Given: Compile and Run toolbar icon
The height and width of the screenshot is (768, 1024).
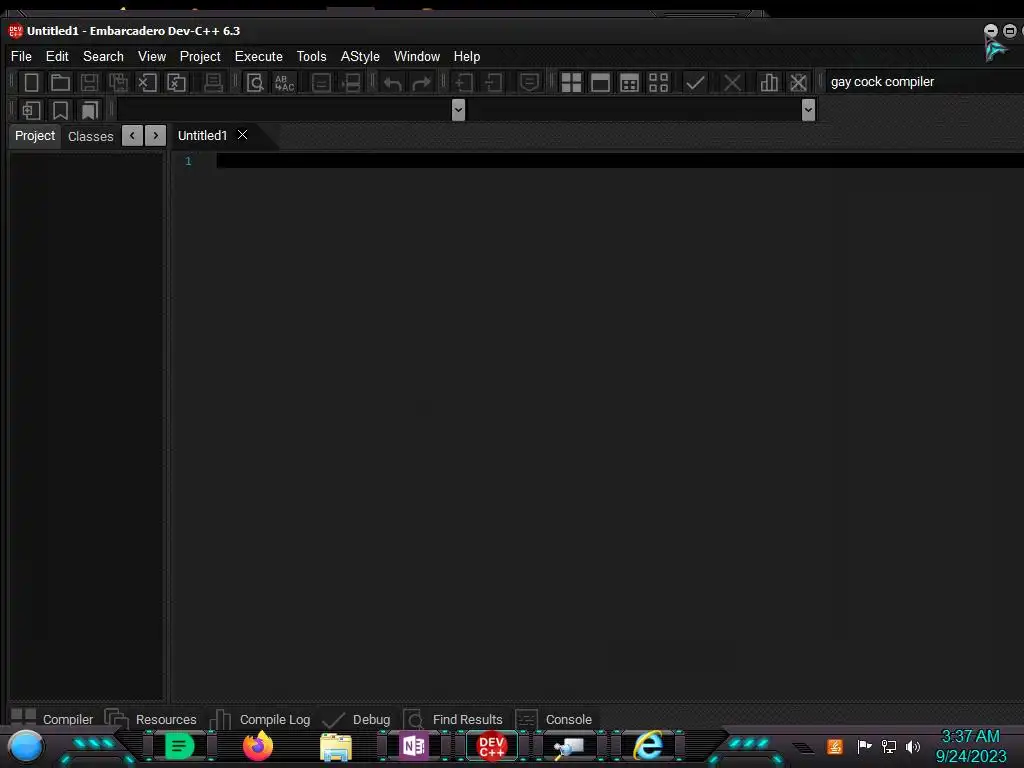Looking at the screenshot, I should click(x=630, y=82).
